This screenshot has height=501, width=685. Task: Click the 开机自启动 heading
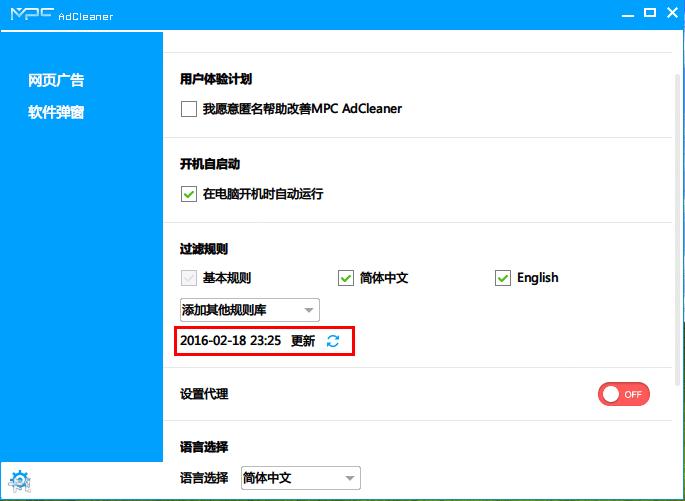point(210,164)
